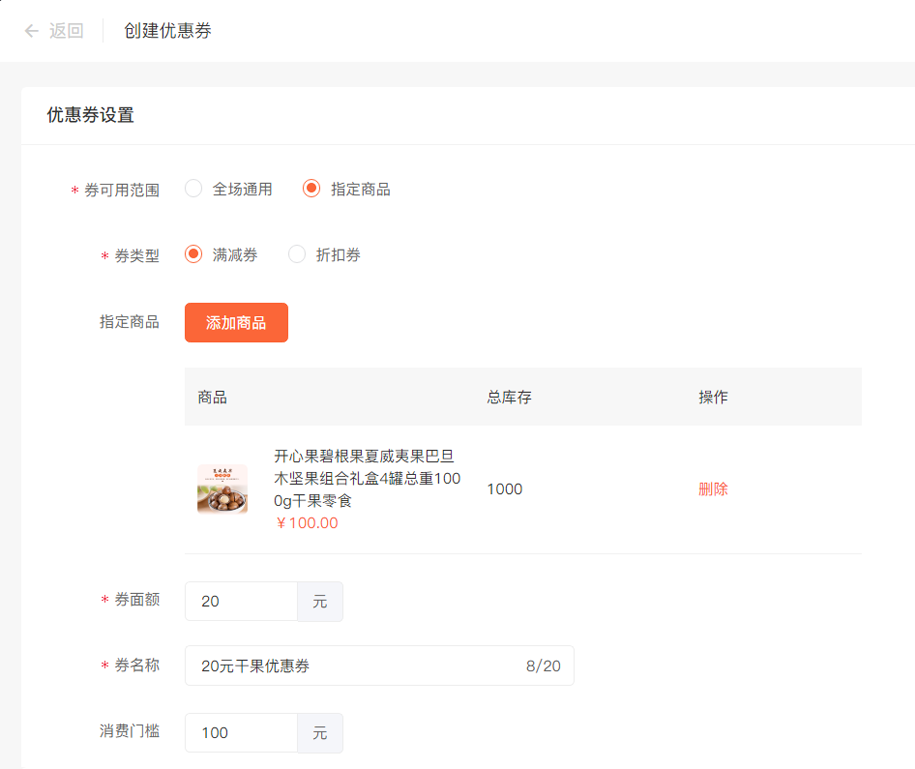Click the back arrow icon

(32, 31)
